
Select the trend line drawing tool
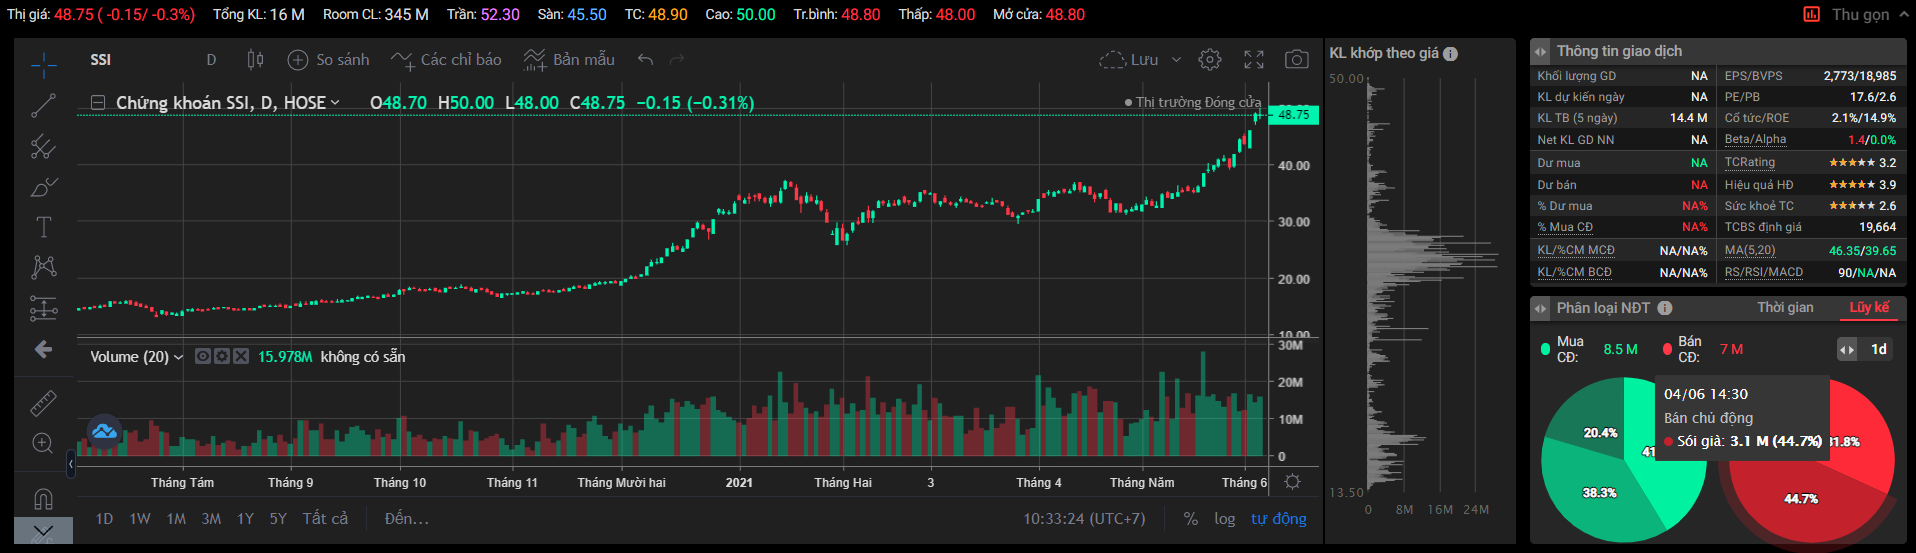click(x=43, y=105)
